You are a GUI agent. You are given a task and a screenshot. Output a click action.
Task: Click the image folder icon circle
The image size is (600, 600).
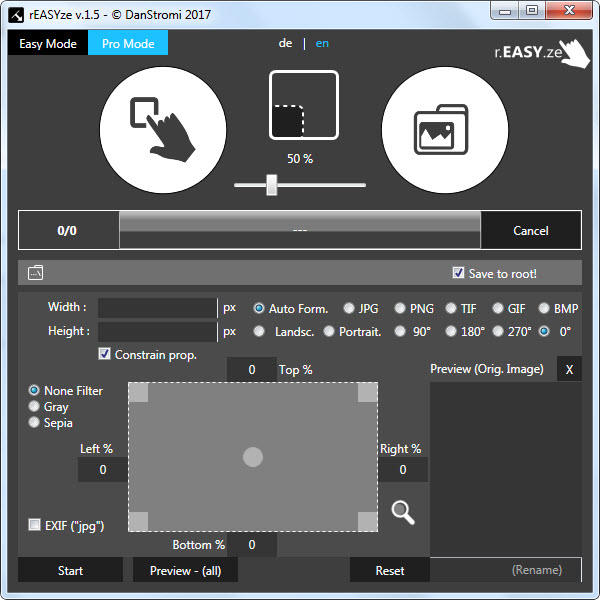(445, 130)
